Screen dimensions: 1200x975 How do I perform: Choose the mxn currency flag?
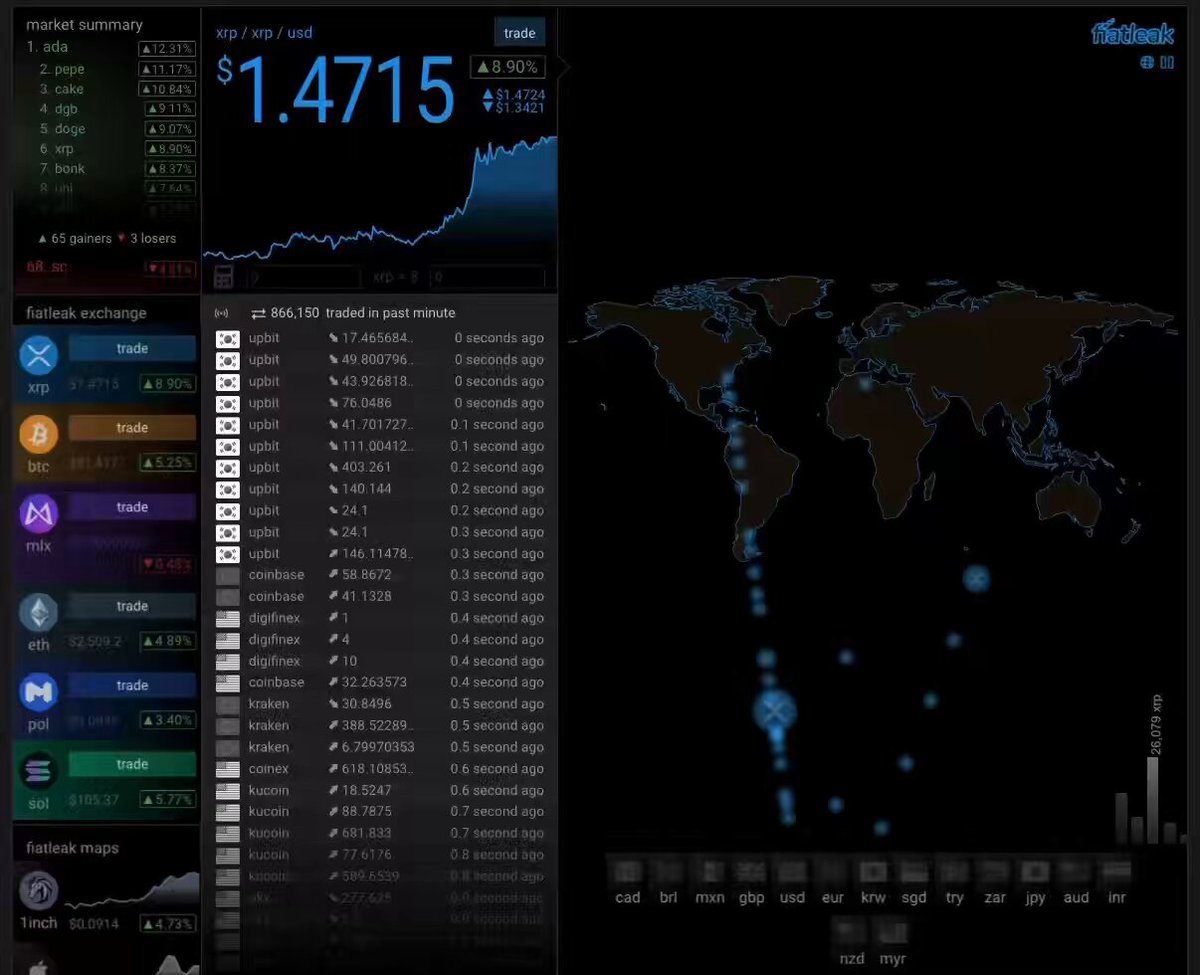tap(710, 871)
